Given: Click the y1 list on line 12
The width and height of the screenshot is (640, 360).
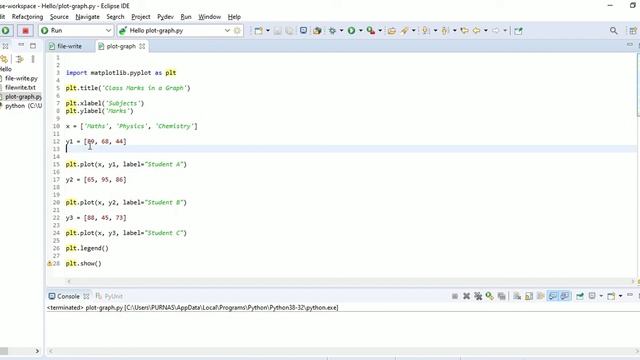Looking at the screenshot, I should click(x=105, y=141).
